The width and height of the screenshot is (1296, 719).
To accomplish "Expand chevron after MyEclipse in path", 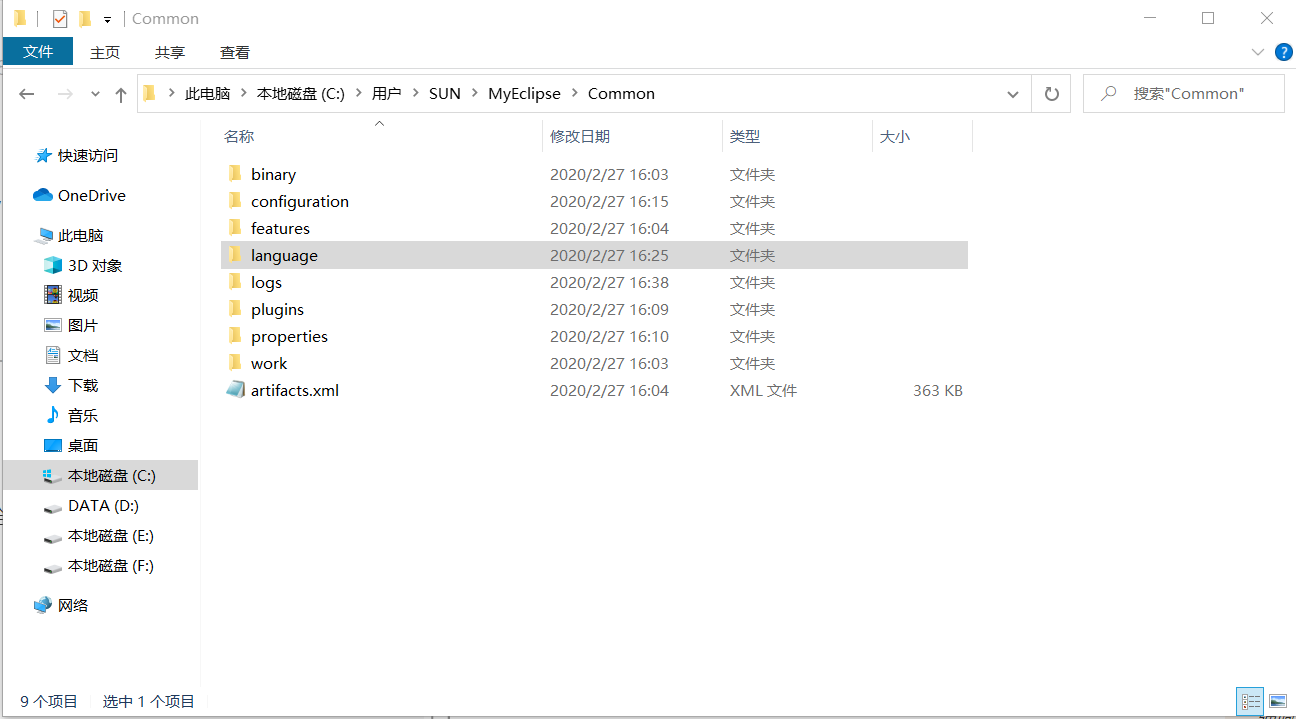I will [x=574, y=93].
